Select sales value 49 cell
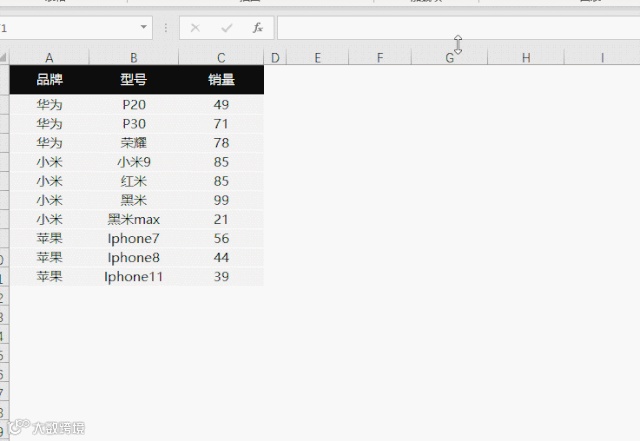640x441 pixels. [x=221, y=105]
